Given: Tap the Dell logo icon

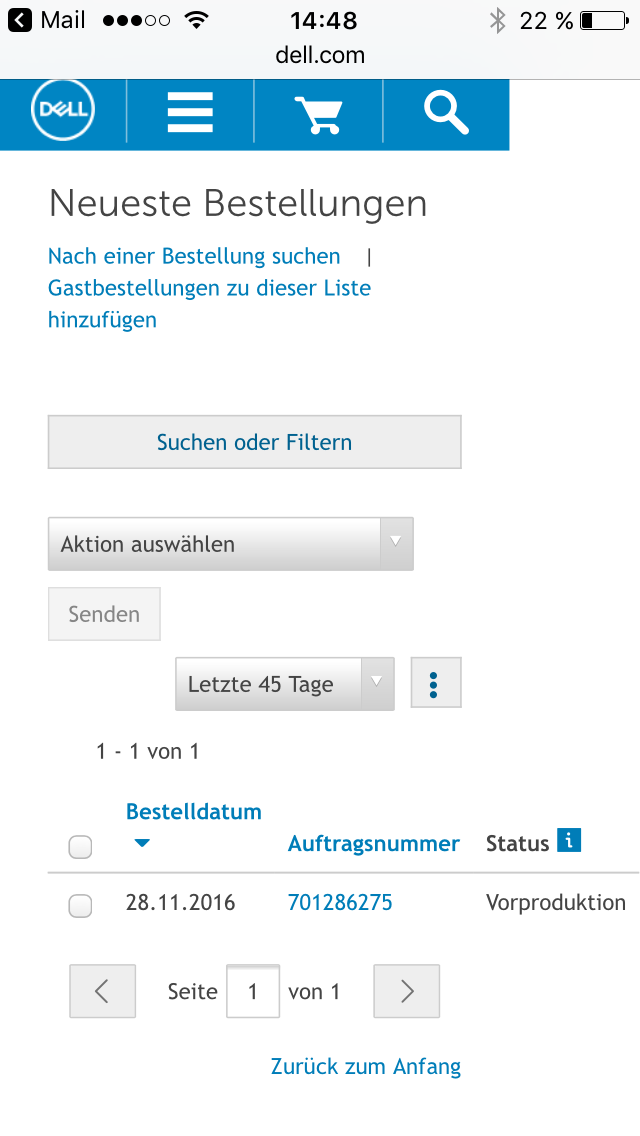Looking at the screenshot, I should click(x=63, y=114).
